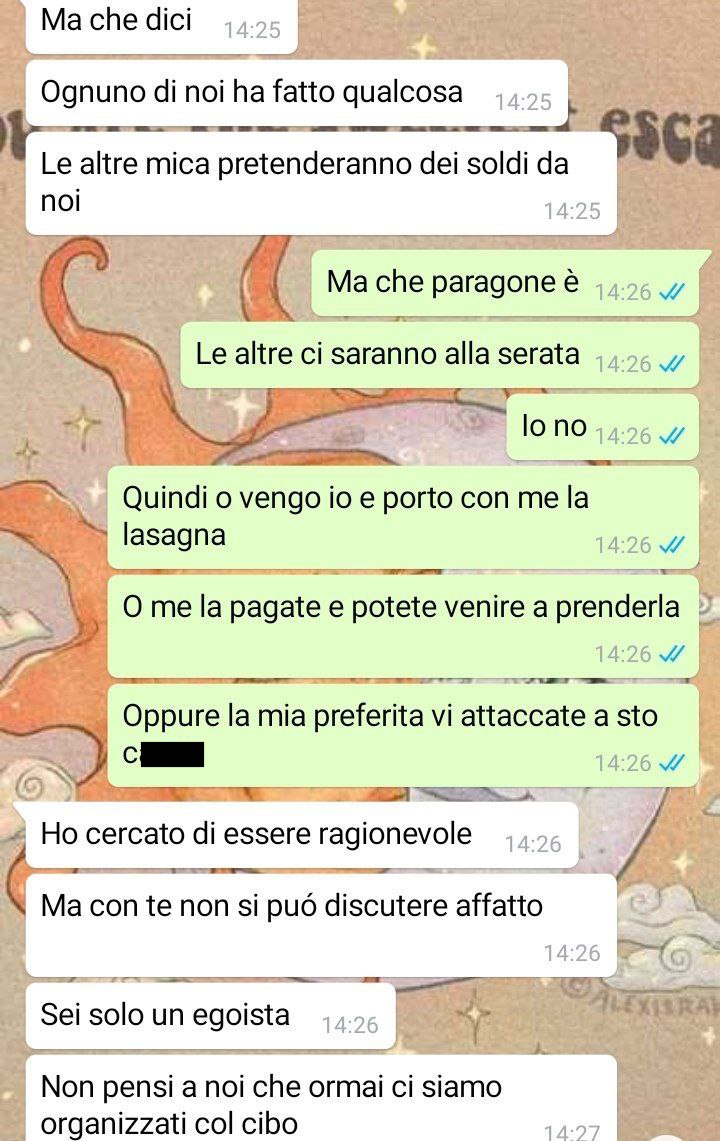
Task: Tap the 'Le altre ci saranno alla serata' bubble
Action: click(440, 355)
